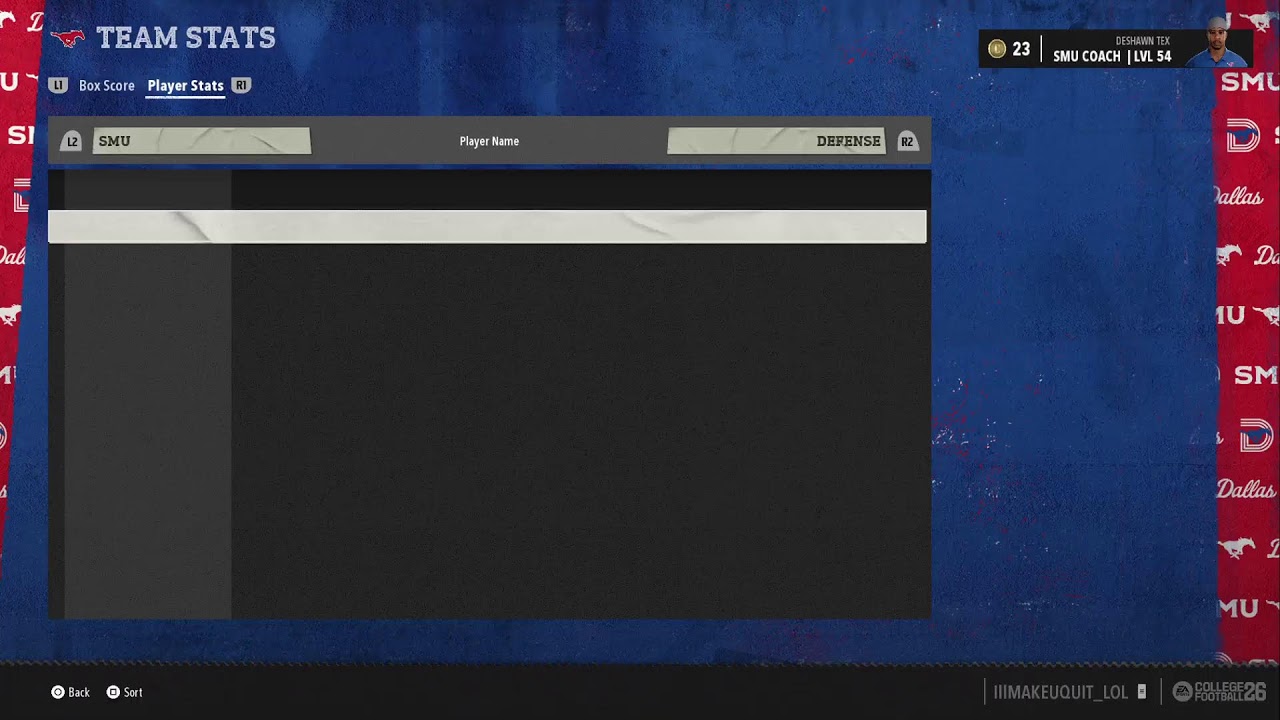1280x720 pixels.
Task: Click the L2 trigger icon
Action: point(71,141)
